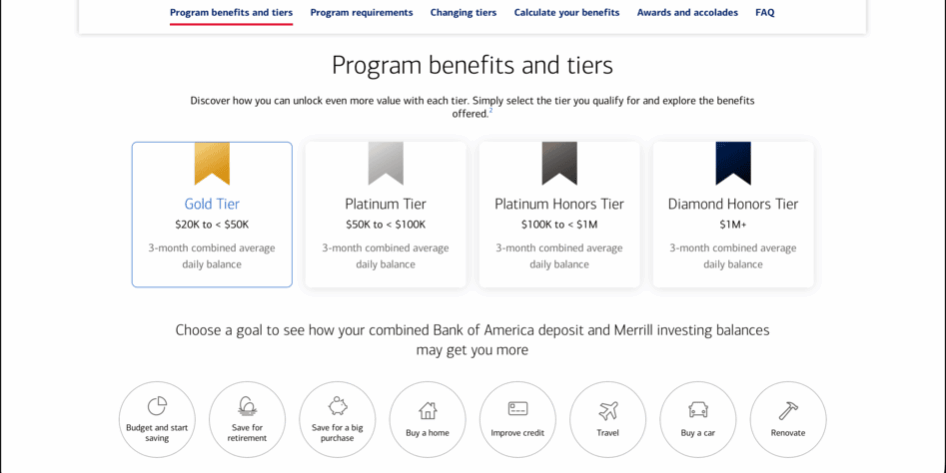Open the Program benefits and tiers tab
The image size is (946, 473).
coord(231,13)
